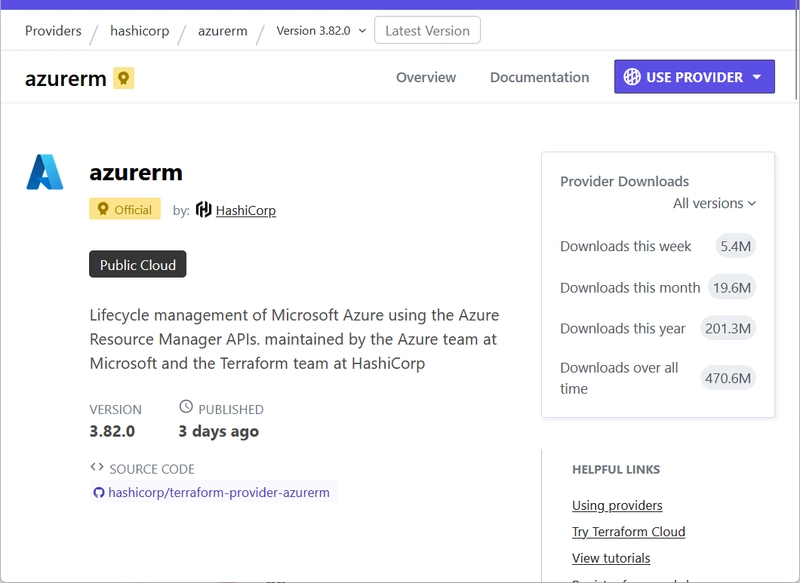
Task: Click the code brackets icon by Source Code
Action: click(97, 467)
